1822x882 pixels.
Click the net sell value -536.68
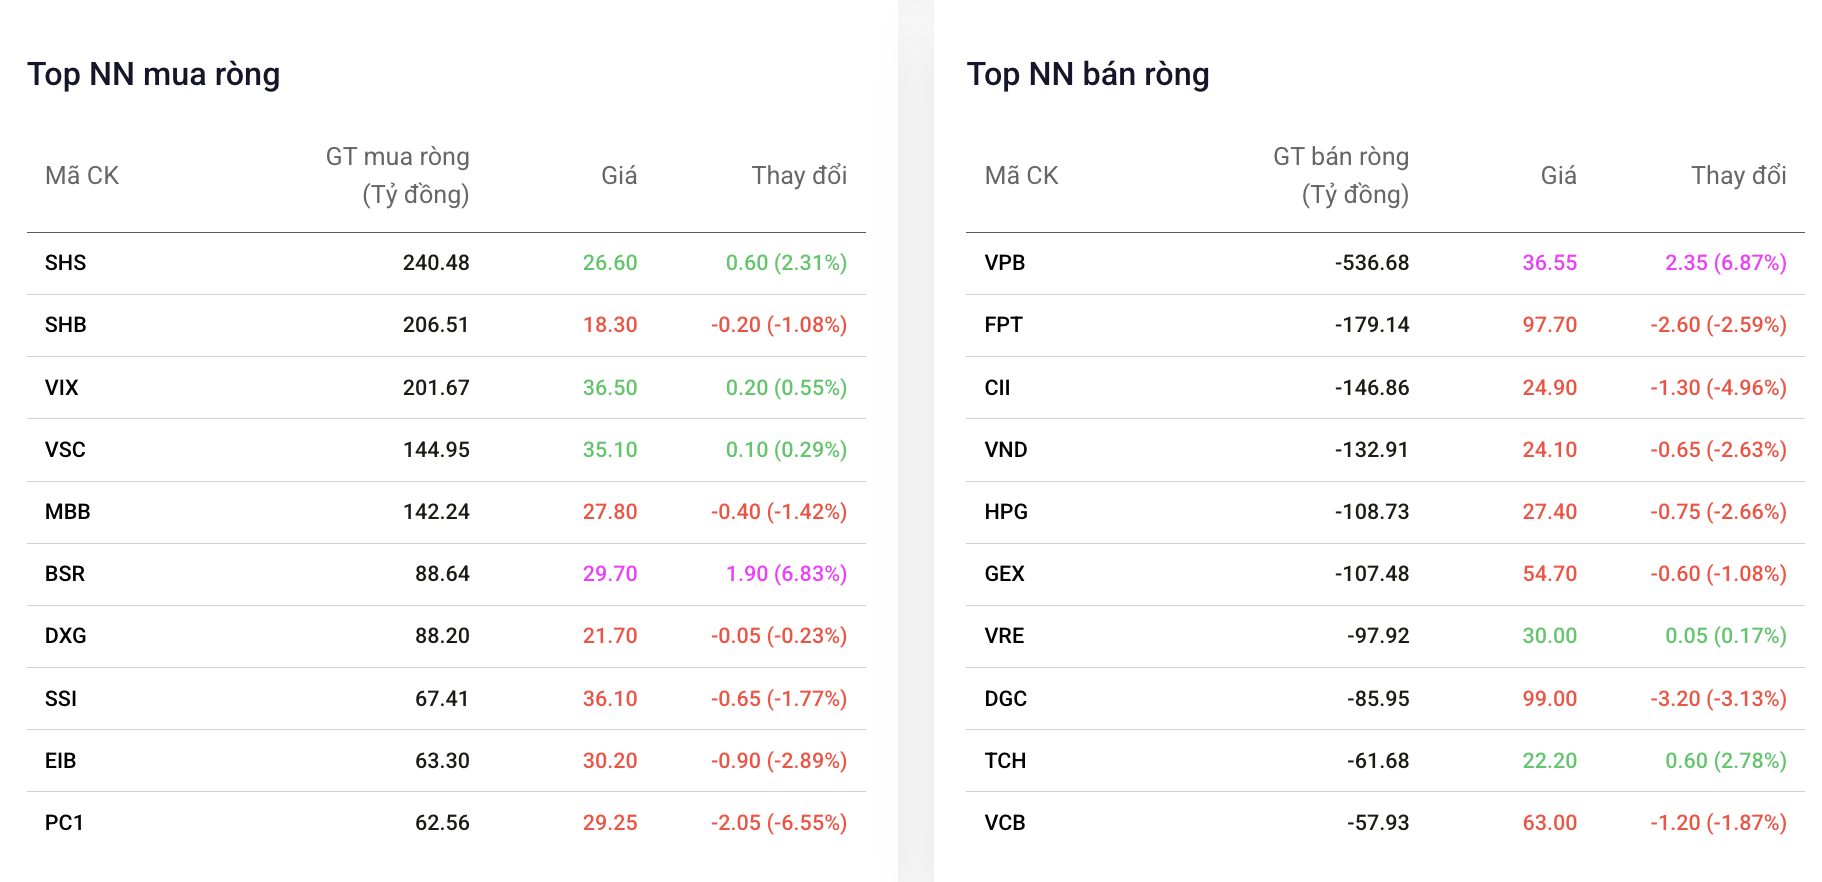[1371, 263]
